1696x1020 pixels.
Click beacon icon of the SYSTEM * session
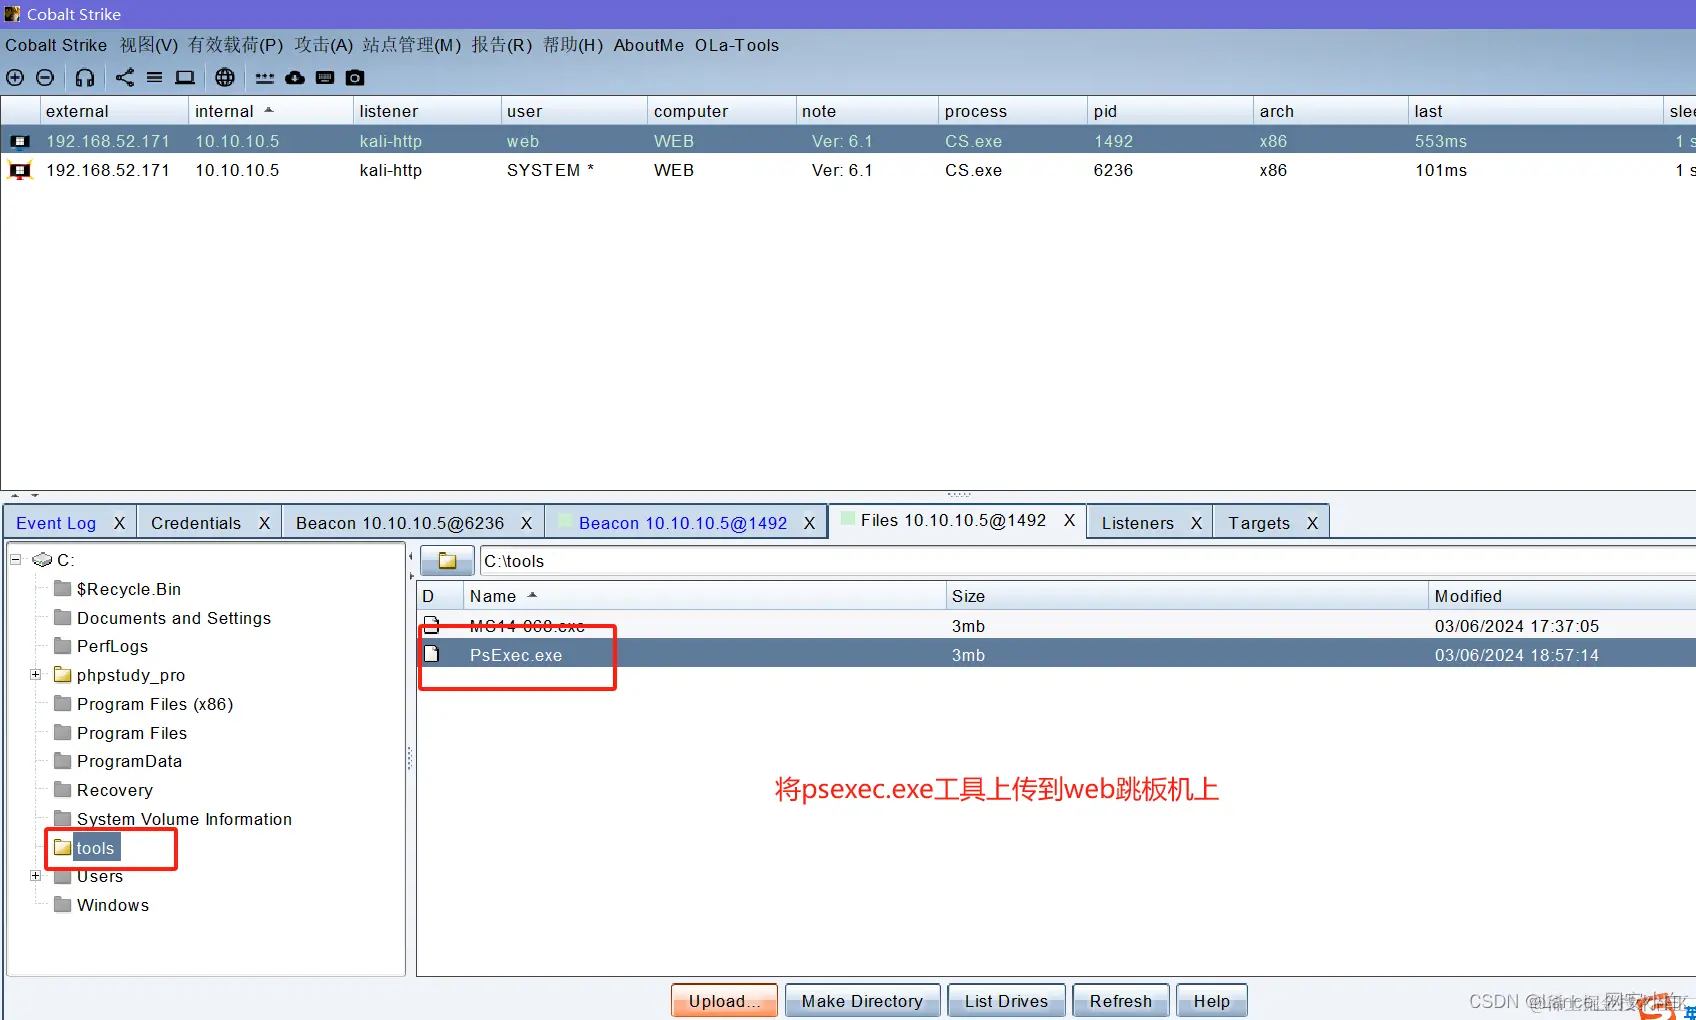coord(20,171)
